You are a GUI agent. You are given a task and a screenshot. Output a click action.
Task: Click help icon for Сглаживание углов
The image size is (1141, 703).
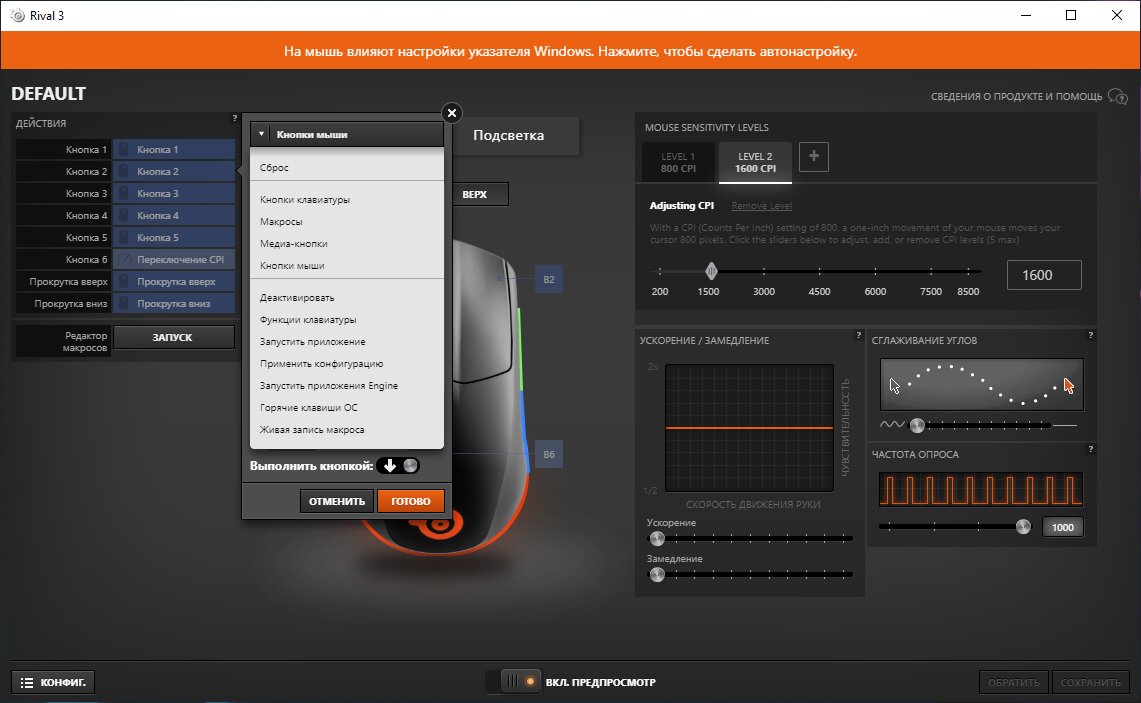tap(1090, 335)
